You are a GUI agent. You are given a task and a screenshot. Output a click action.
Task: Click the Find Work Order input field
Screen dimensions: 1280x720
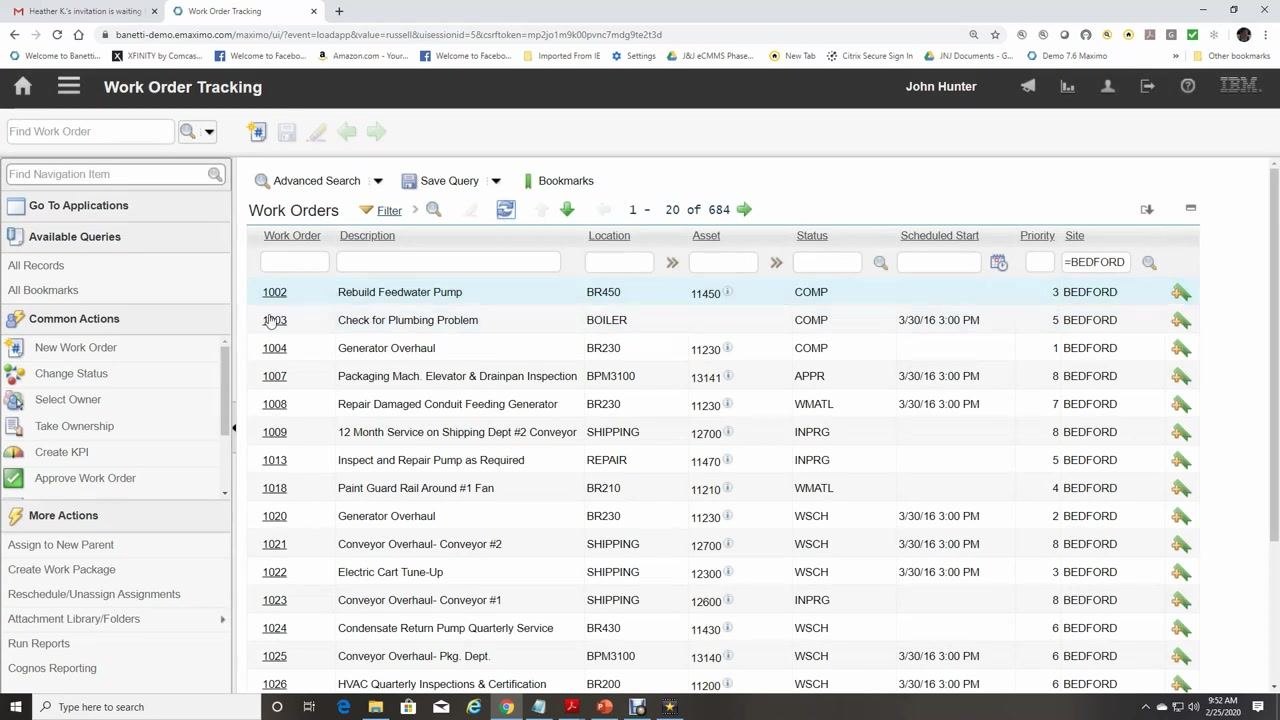[90, 132]
